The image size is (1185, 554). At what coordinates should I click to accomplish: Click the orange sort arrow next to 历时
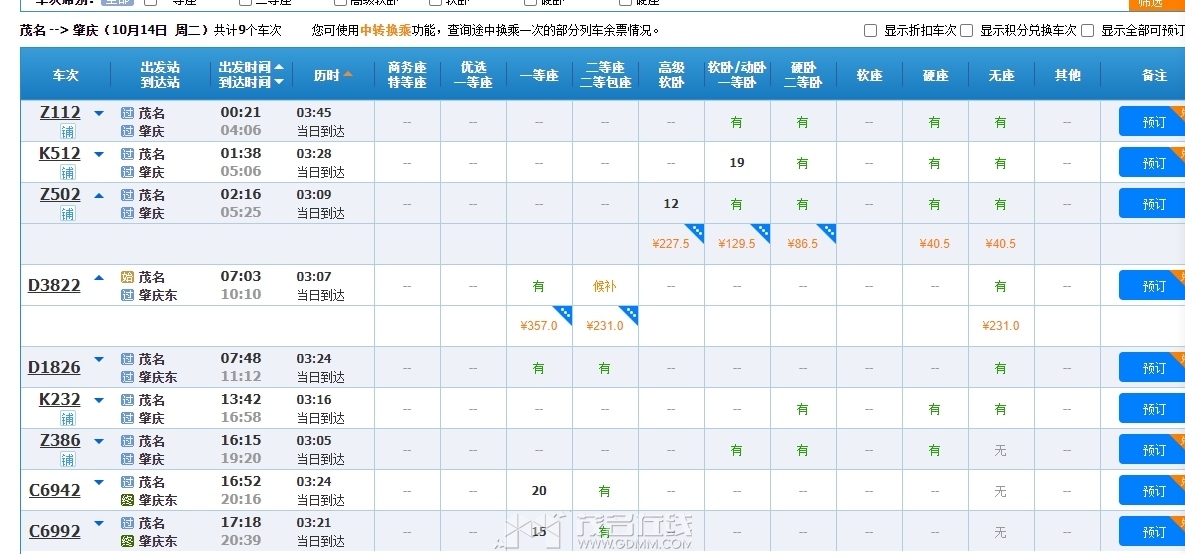pos(348,75)
